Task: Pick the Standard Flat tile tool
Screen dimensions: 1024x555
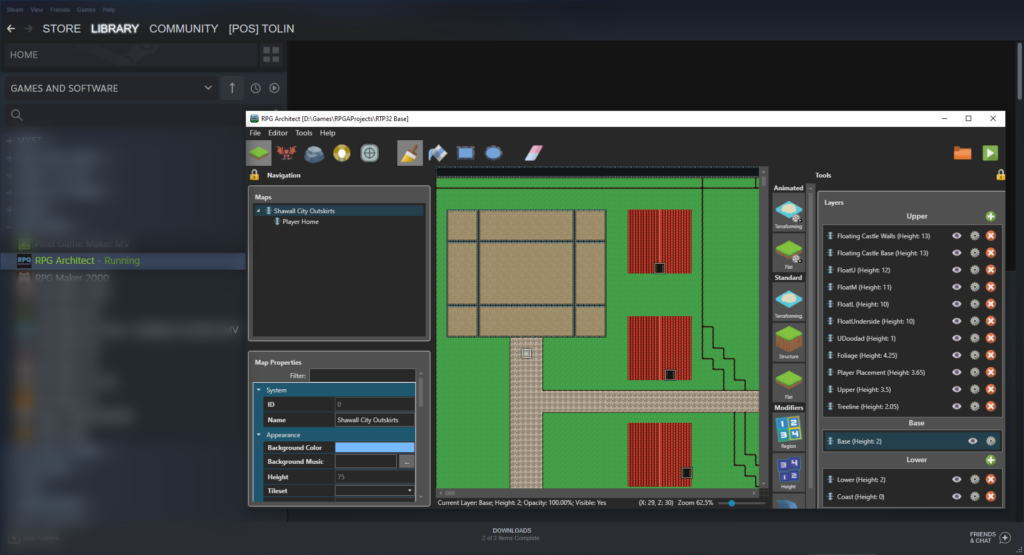Action: pos(788,383)
